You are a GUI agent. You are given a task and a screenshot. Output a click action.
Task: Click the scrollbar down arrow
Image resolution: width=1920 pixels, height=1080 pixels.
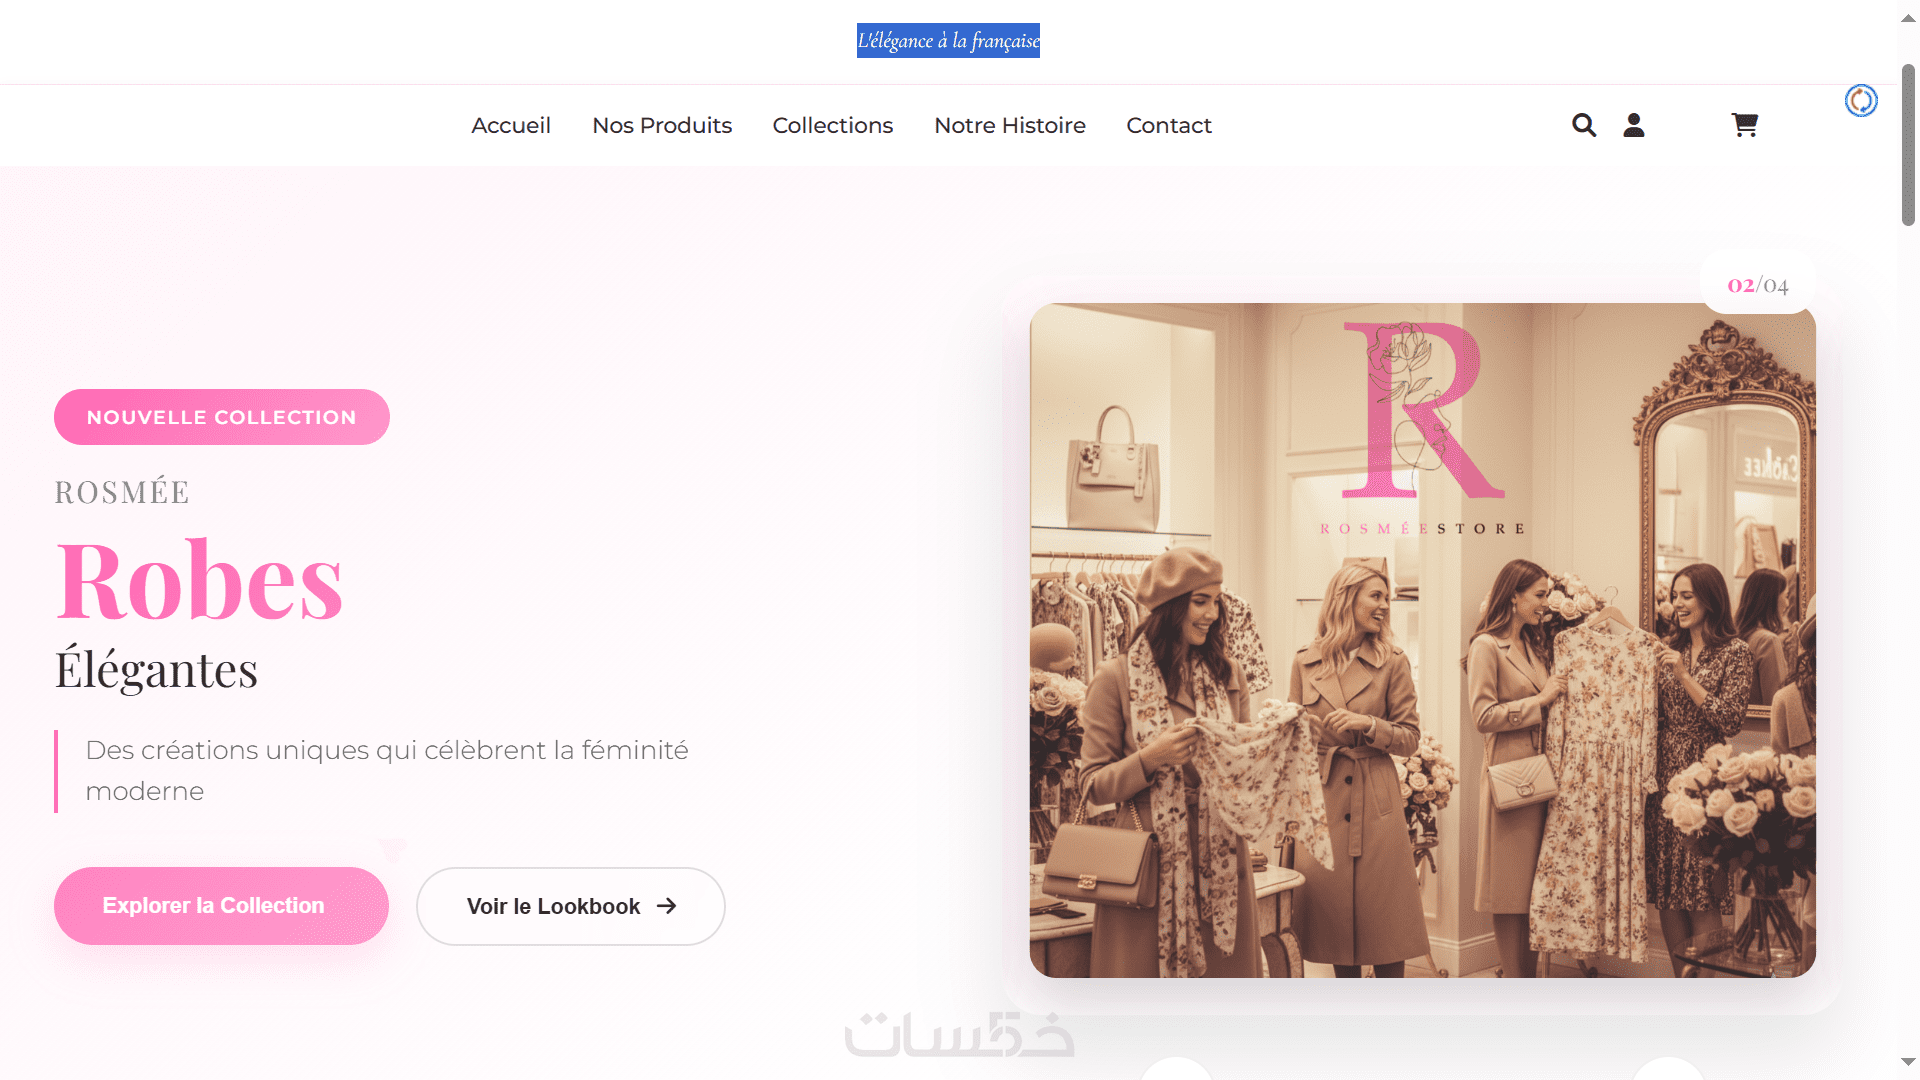pos(1908,1062)
